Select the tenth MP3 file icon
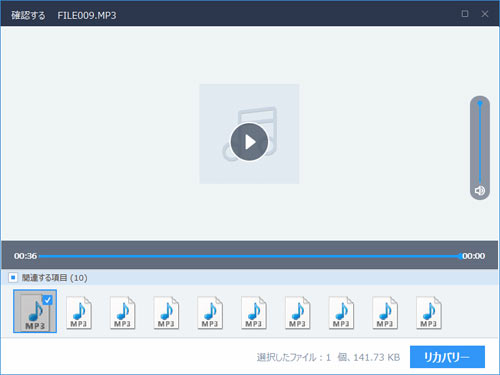Screen dimensions: 500x375 pyautogui.click(x=429, y=313)
